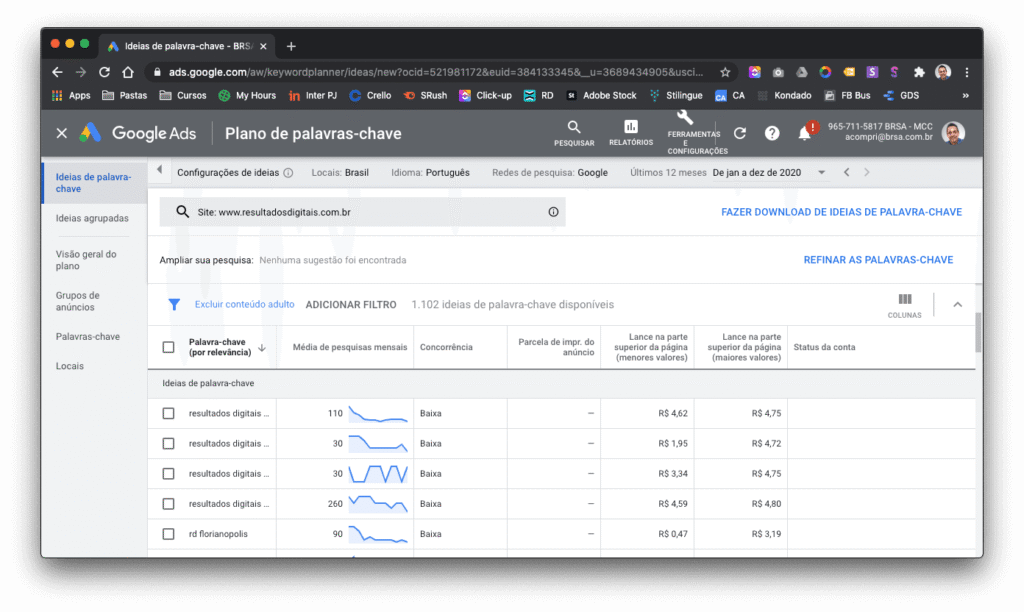
Task: Click the blue filter funnel icon
Action: click(174, 304)
